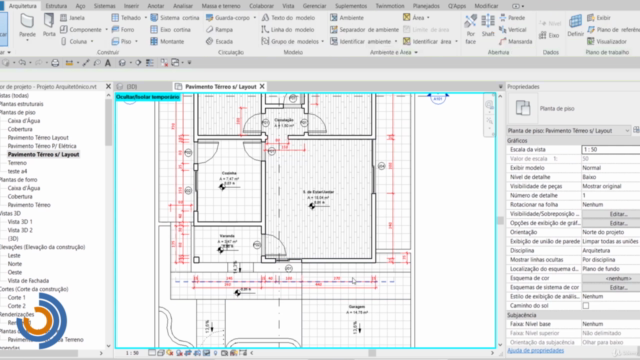This screenshot has height=360, width=640.
Task: Click the <nenhum> Esquema de cor button
Action: coord(618,278)
